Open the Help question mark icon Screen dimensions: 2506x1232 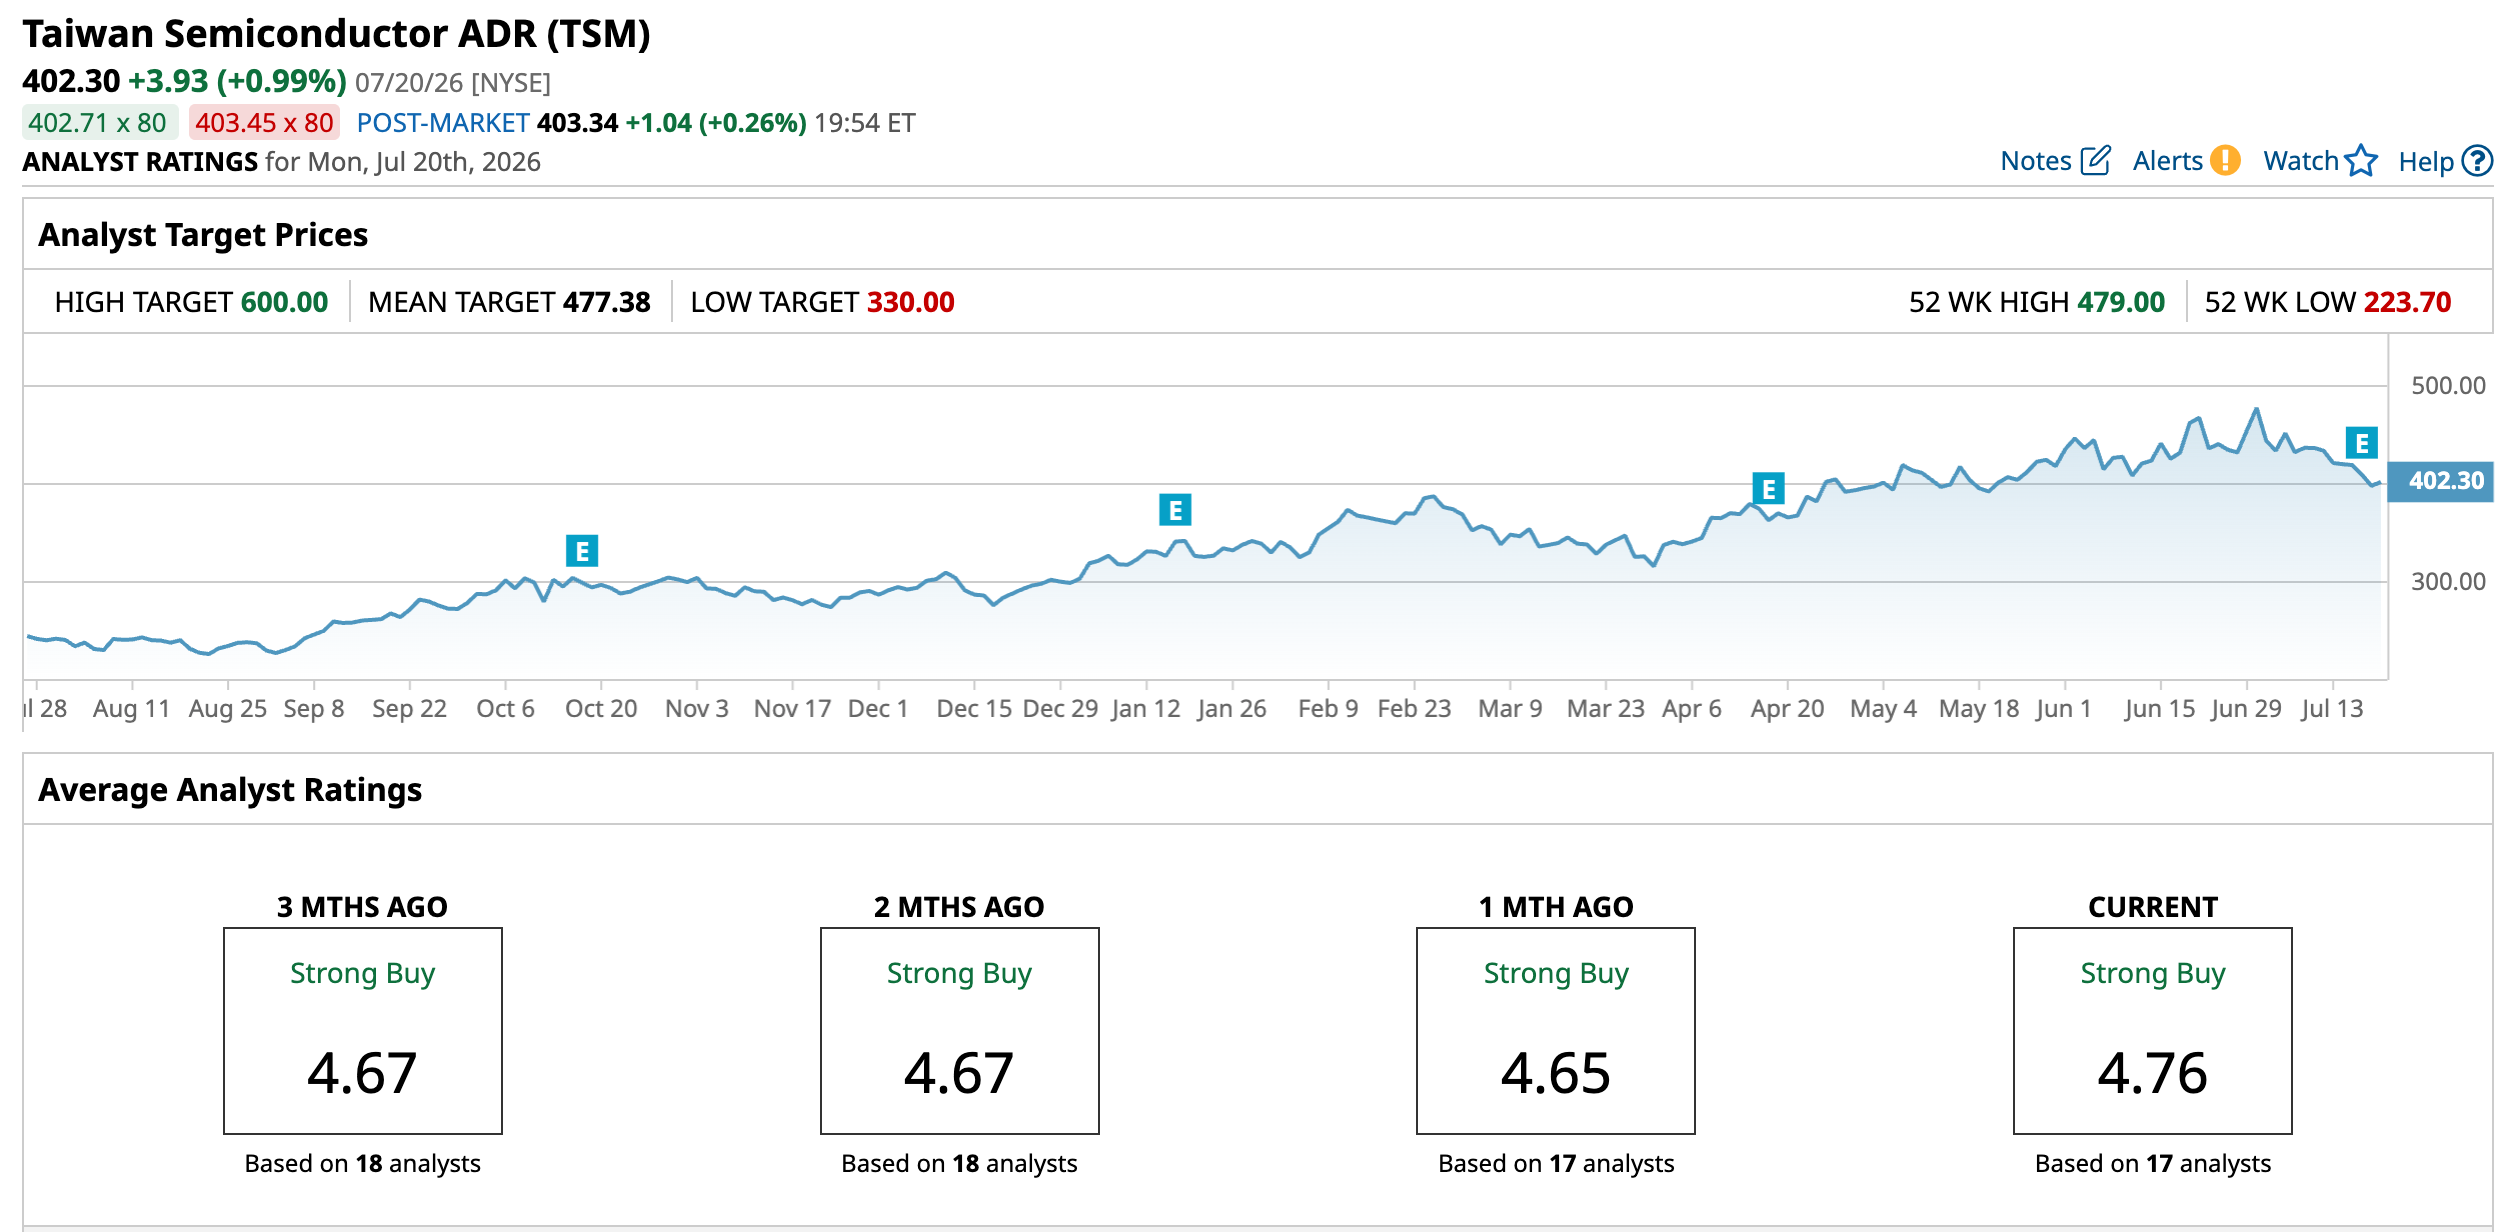coord(2477,161)
